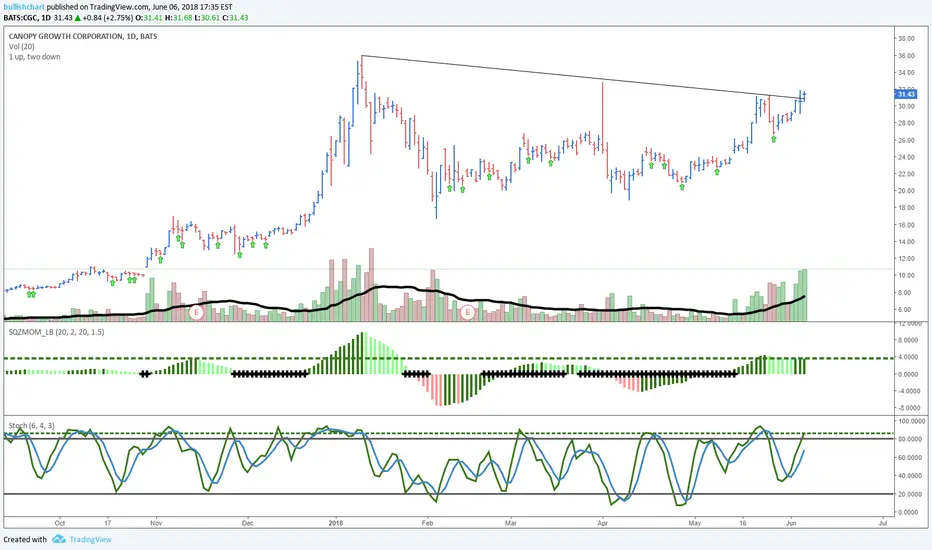Select the blue 31.43 current price label
Screen dimensions: 932x550
(906, 94)
